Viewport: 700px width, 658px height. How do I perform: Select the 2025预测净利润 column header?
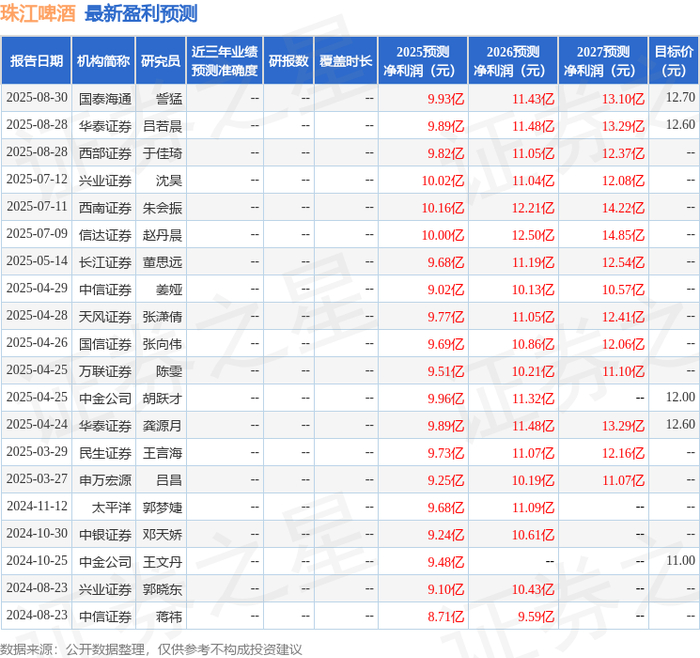coord(423,61)
